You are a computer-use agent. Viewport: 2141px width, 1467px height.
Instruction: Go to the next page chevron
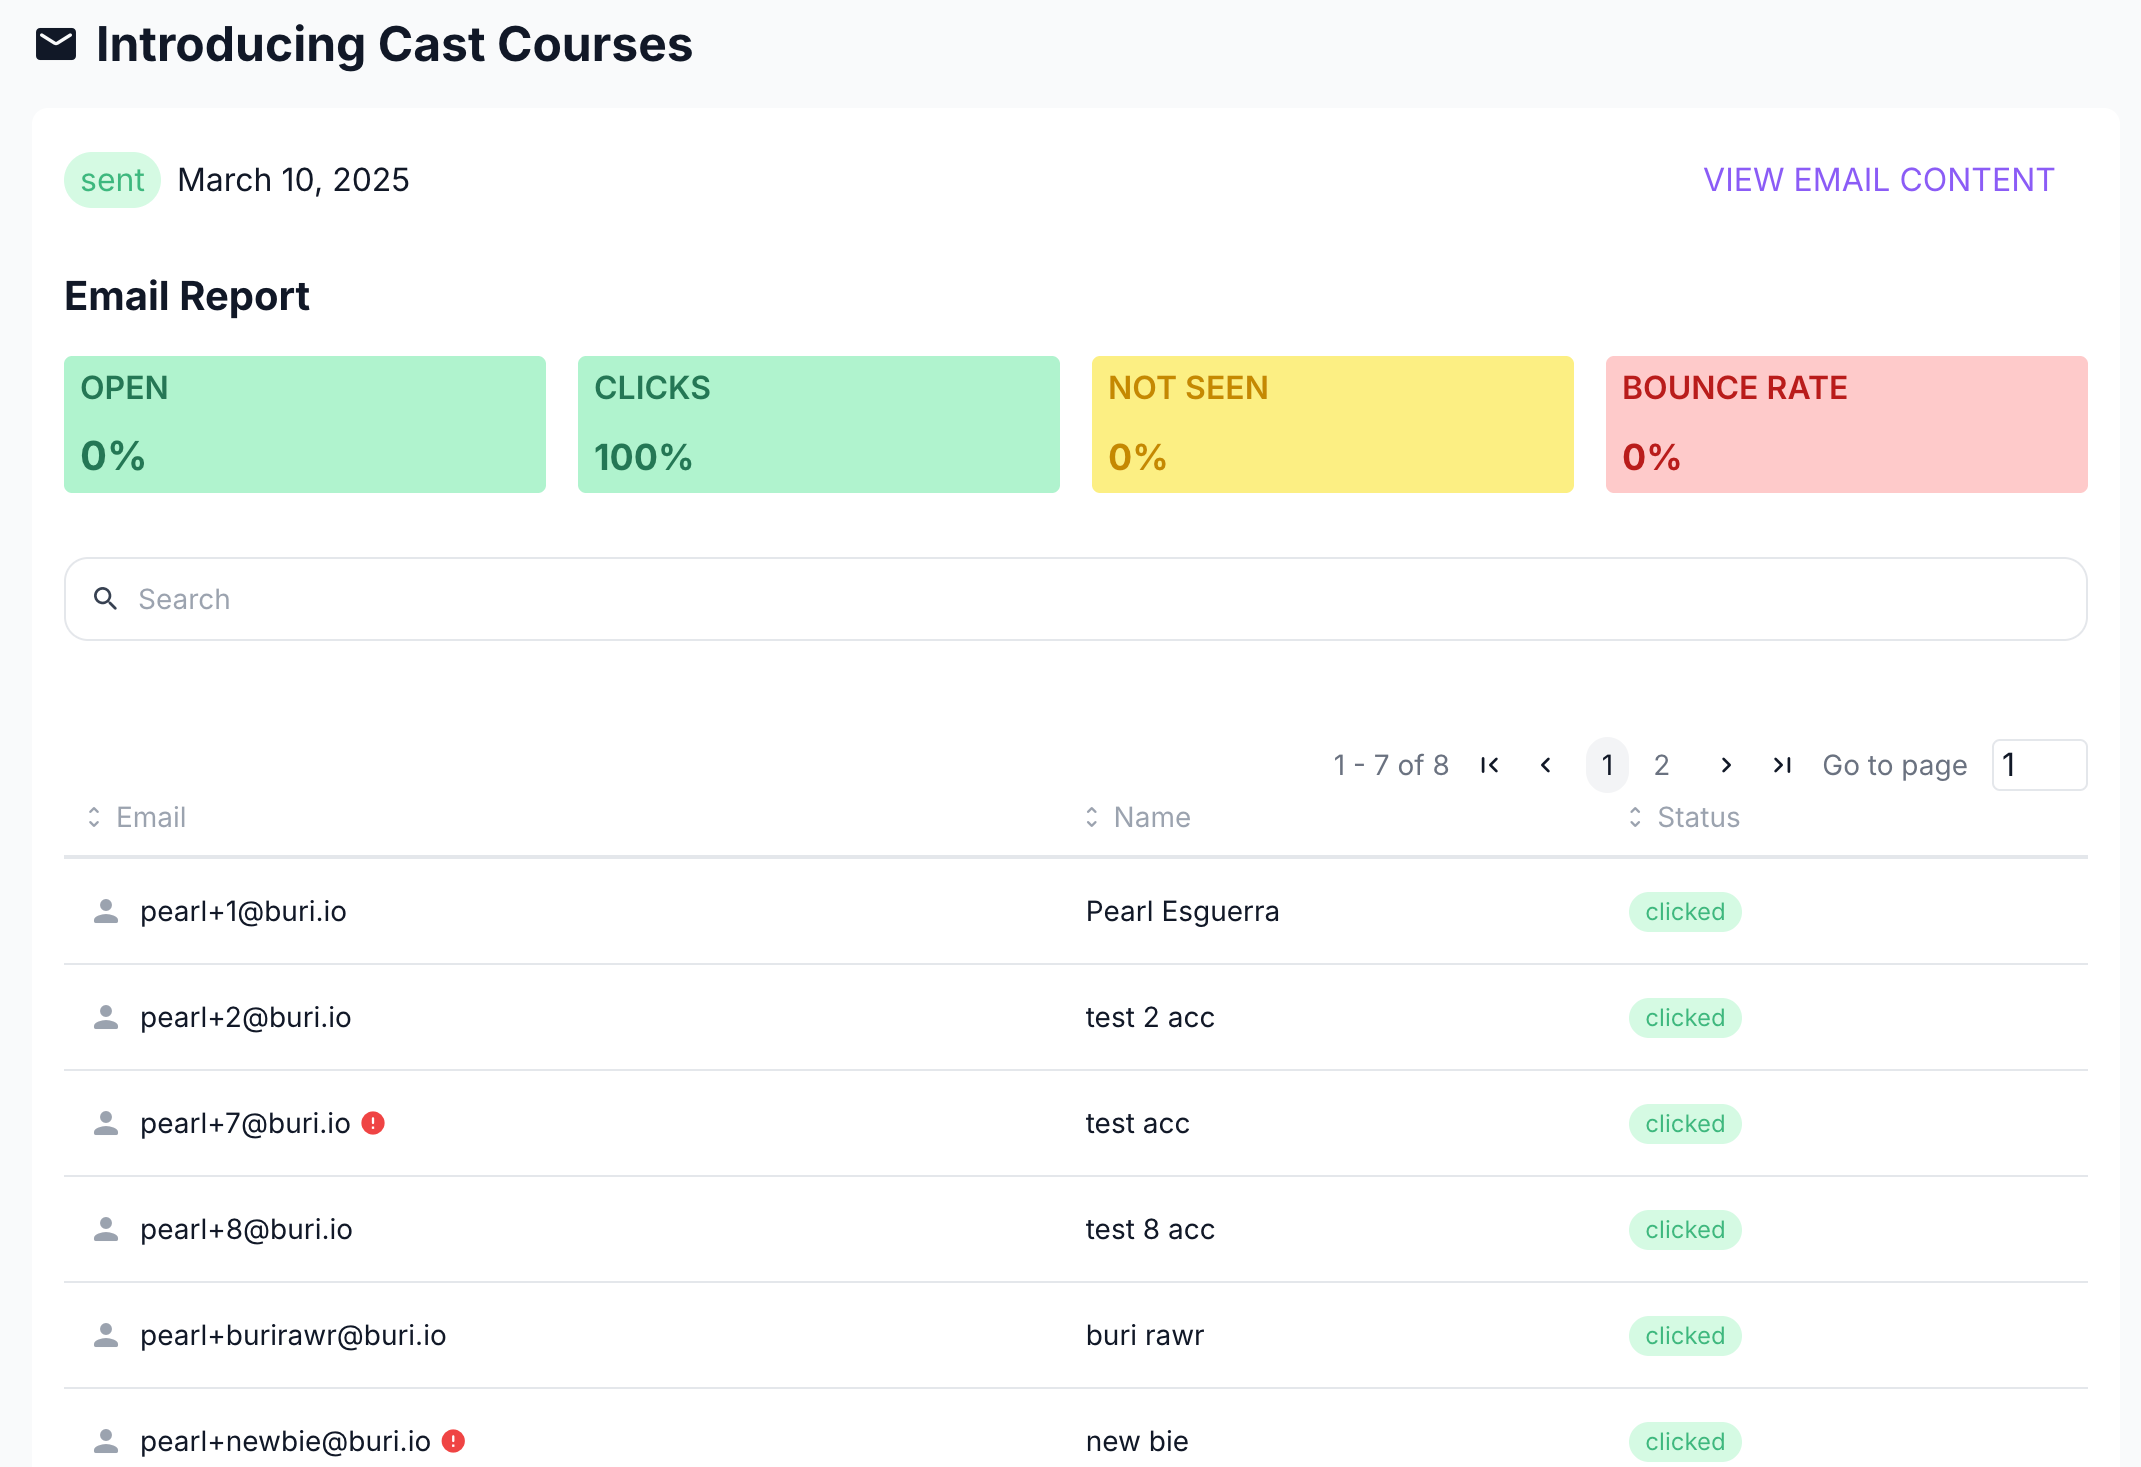(x=1726, y=765)
